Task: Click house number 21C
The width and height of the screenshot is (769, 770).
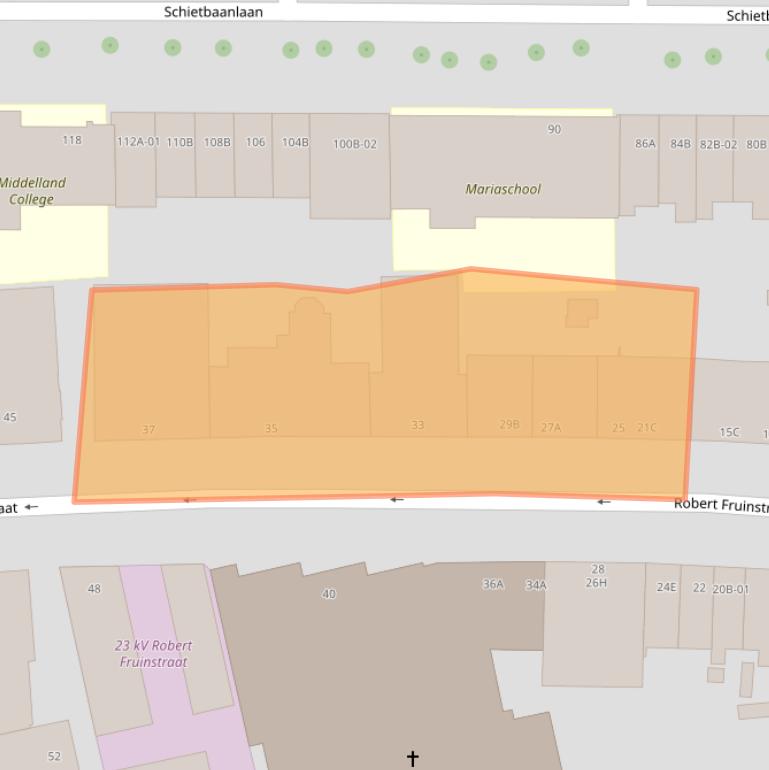Action: point(646,428)
